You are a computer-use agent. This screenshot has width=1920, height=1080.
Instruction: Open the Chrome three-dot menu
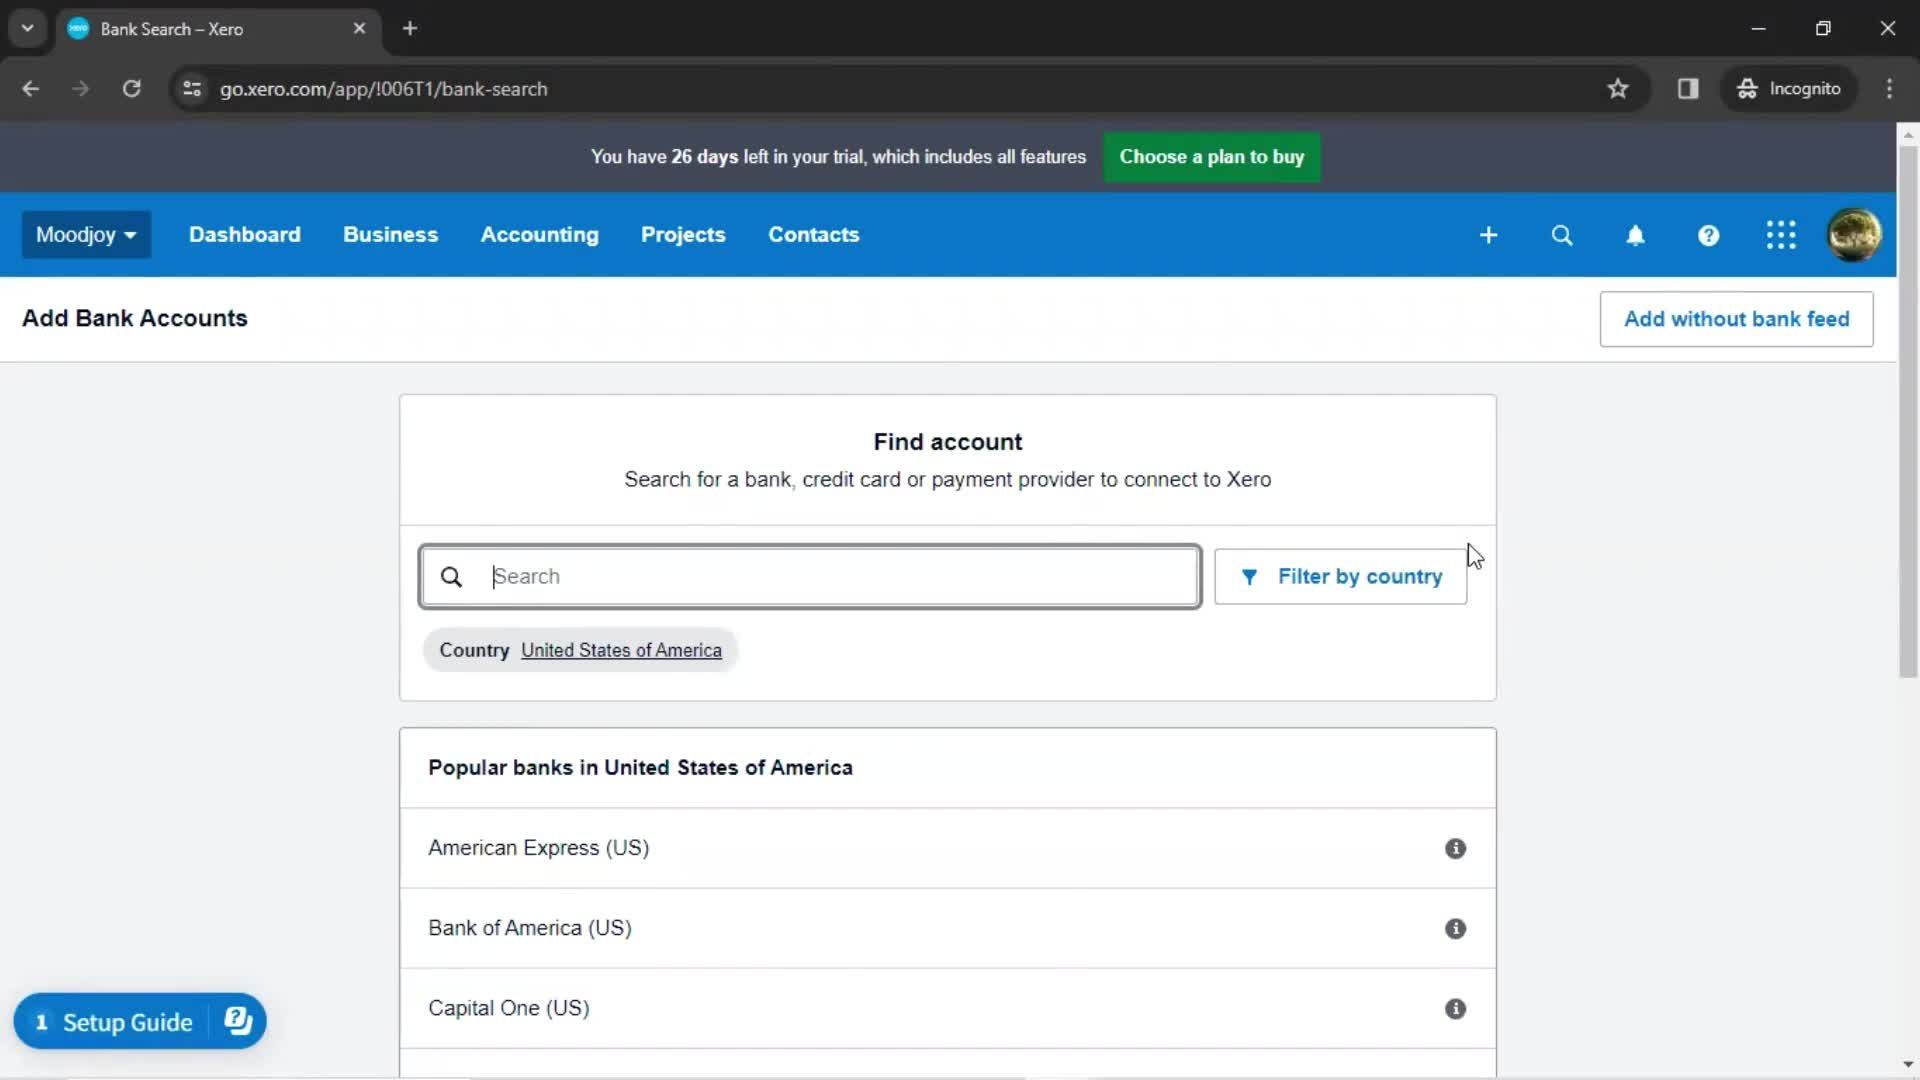(x=1889, y=89)
